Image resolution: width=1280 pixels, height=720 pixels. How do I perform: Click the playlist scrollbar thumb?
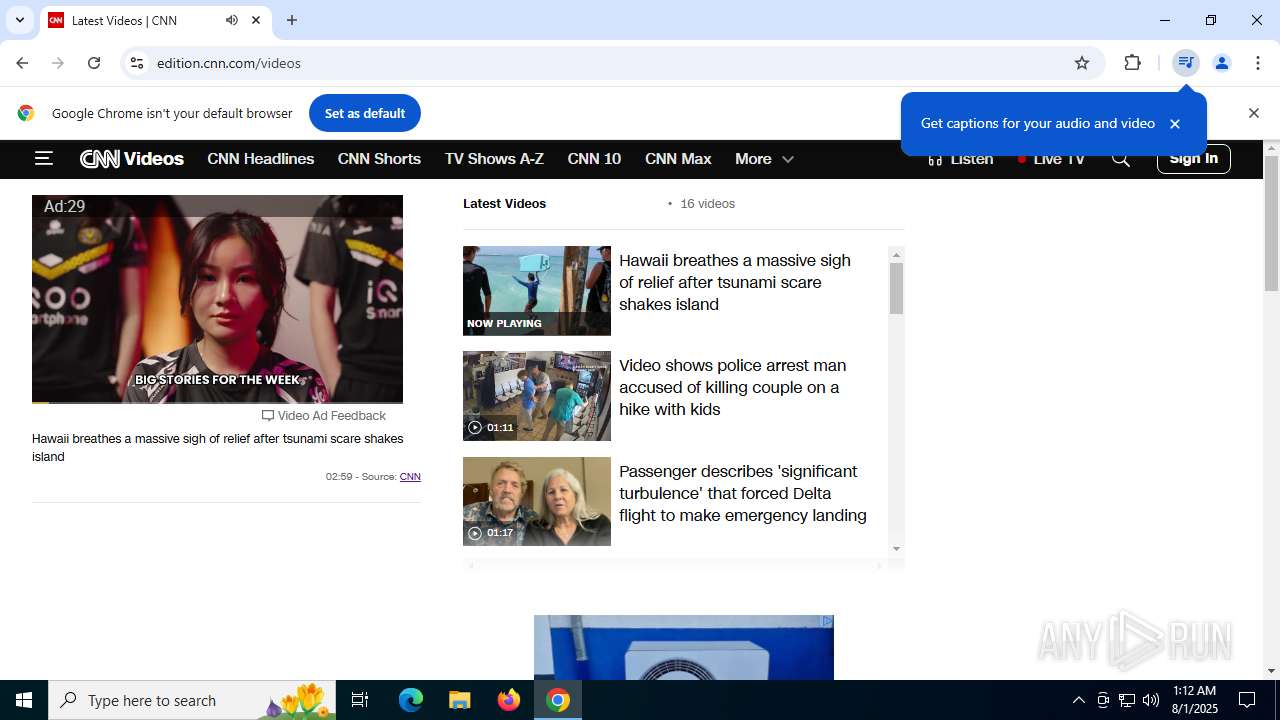(x=896, y=289)
